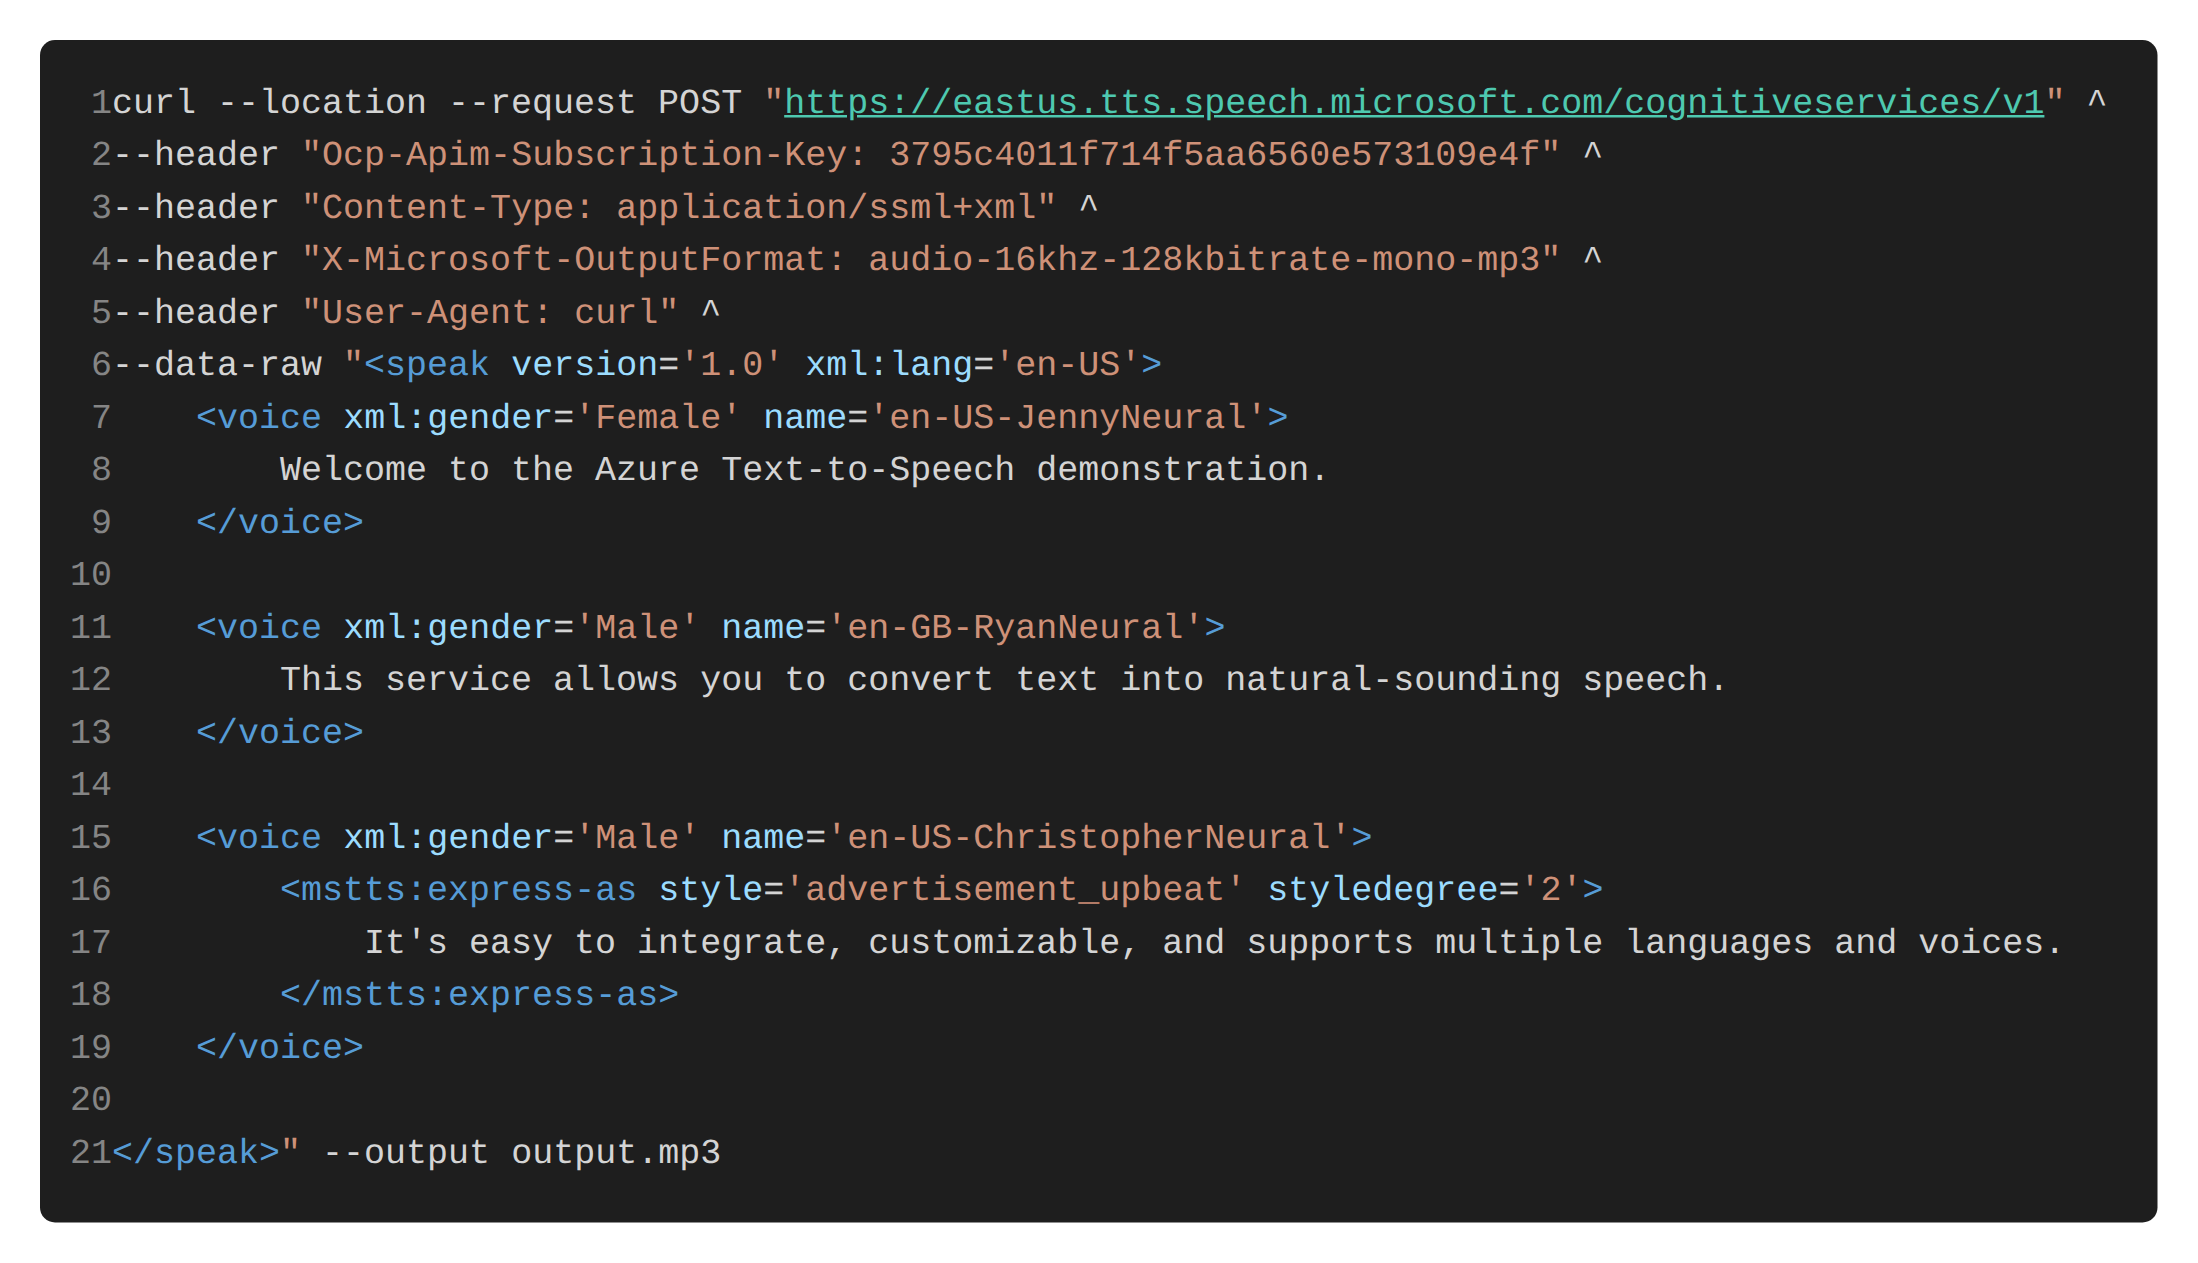Click the advertisement_upbeat style value
The height and width of the screenshot is (1263, 2198).
click(x=1015, y=890)
